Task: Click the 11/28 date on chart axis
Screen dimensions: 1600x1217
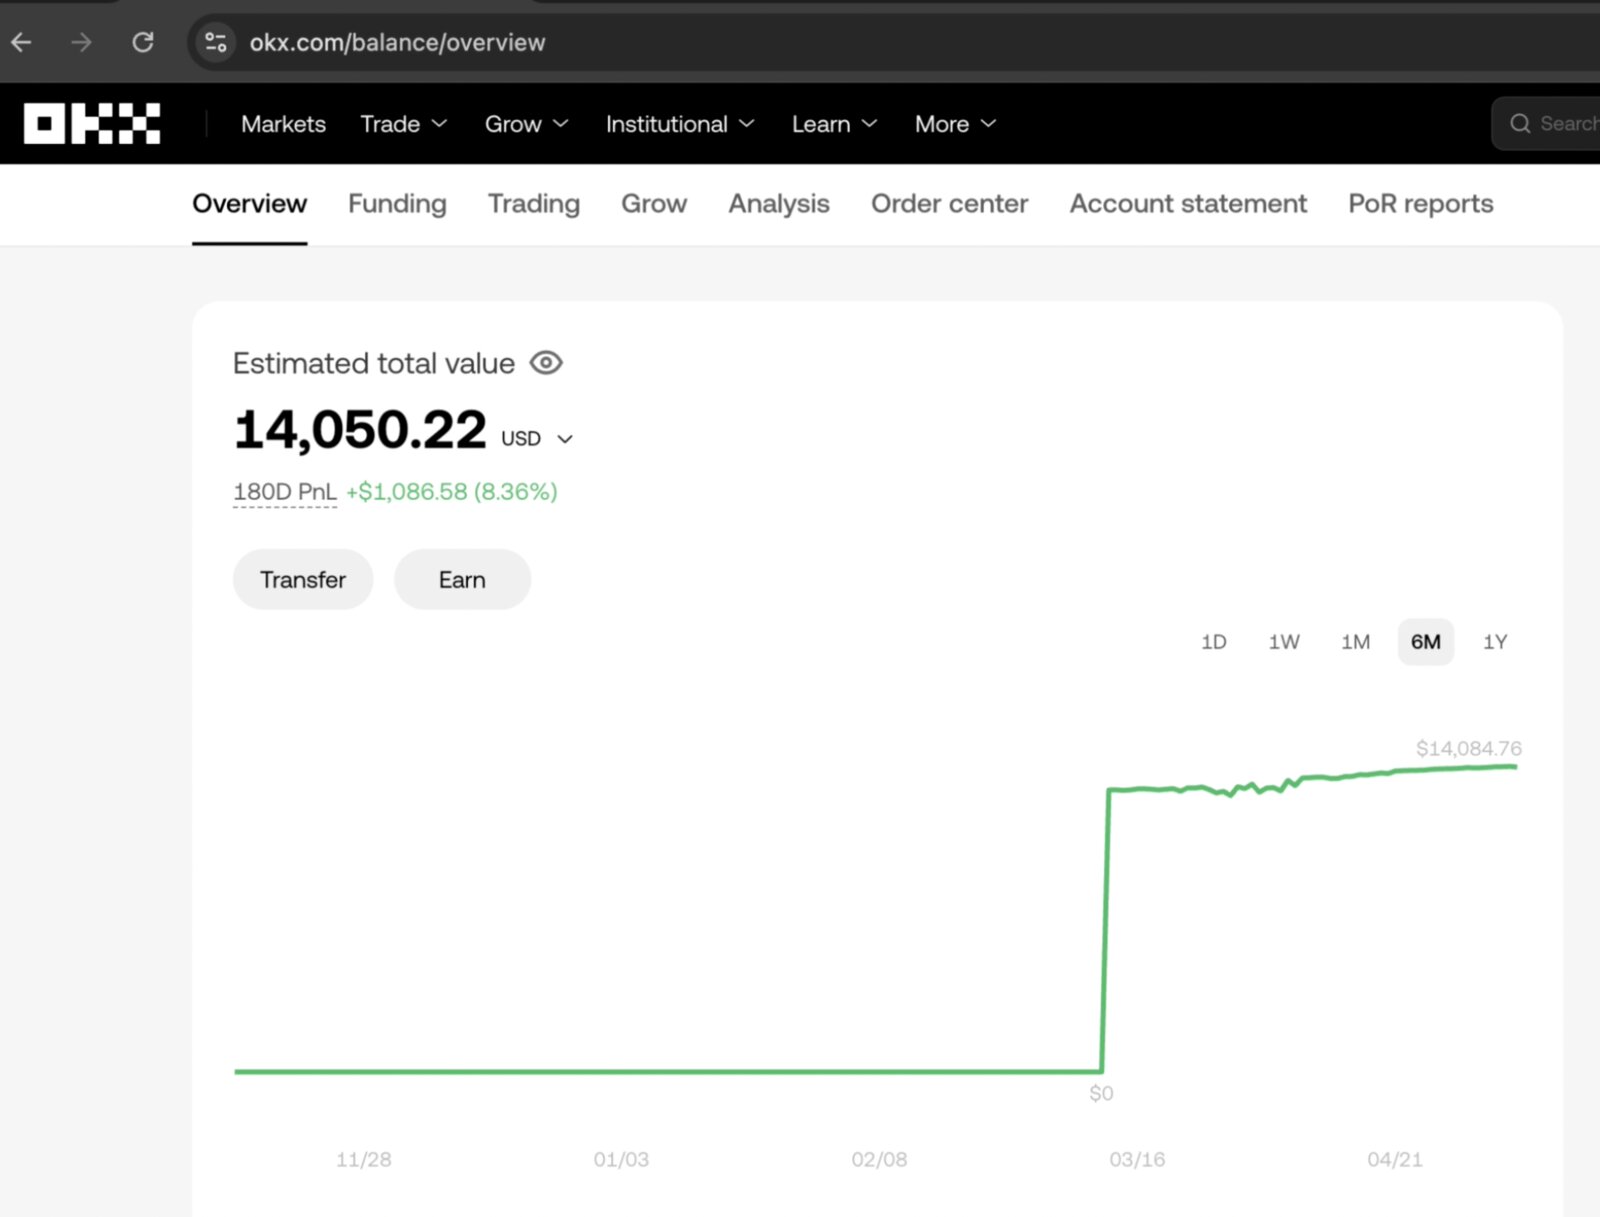Action: click(364, 1159)
